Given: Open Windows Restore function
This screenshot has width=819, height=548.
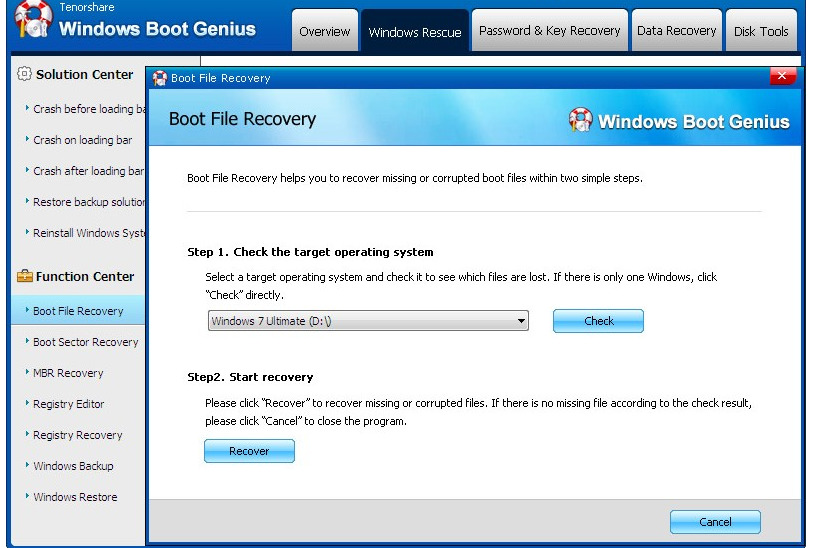Looking at the screenshot, I should [x=75, y=497].
